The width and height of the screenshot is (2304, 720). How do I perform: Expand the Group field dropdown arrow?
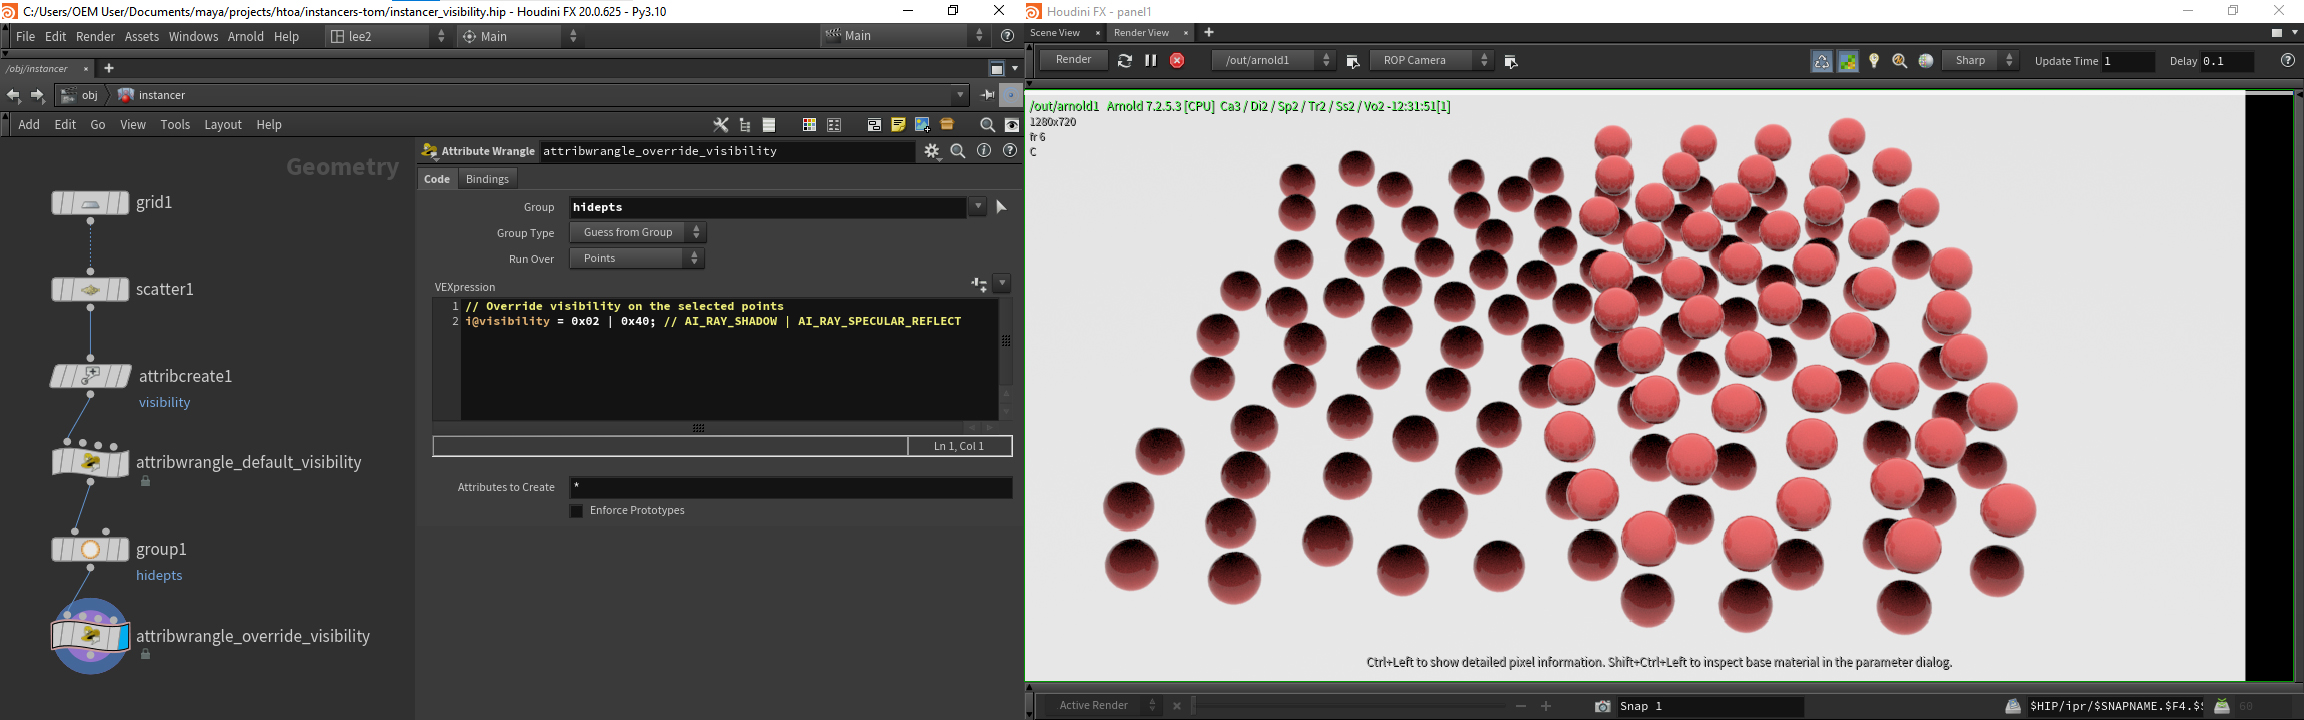[x=977, y=207]
